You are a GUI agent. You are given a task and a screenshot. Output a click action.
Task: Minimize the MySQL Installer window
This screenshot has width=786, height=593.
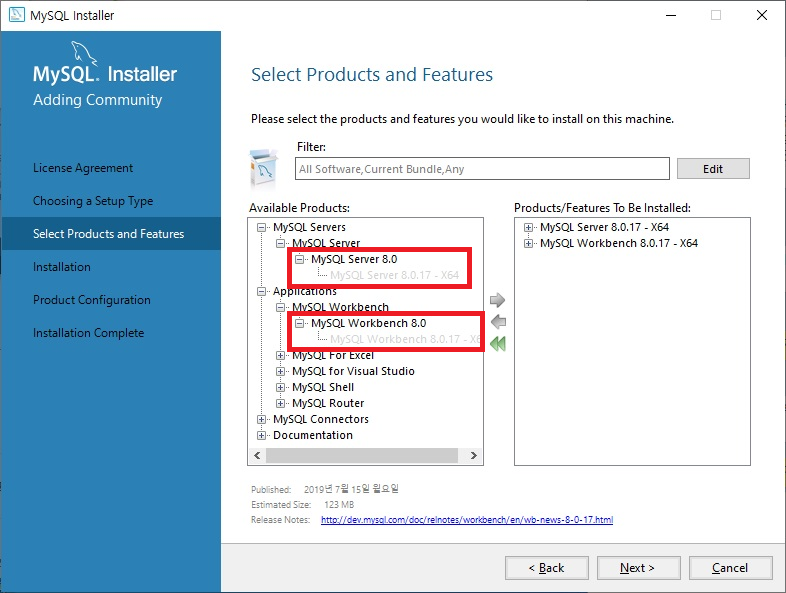[x=671, y=16]
